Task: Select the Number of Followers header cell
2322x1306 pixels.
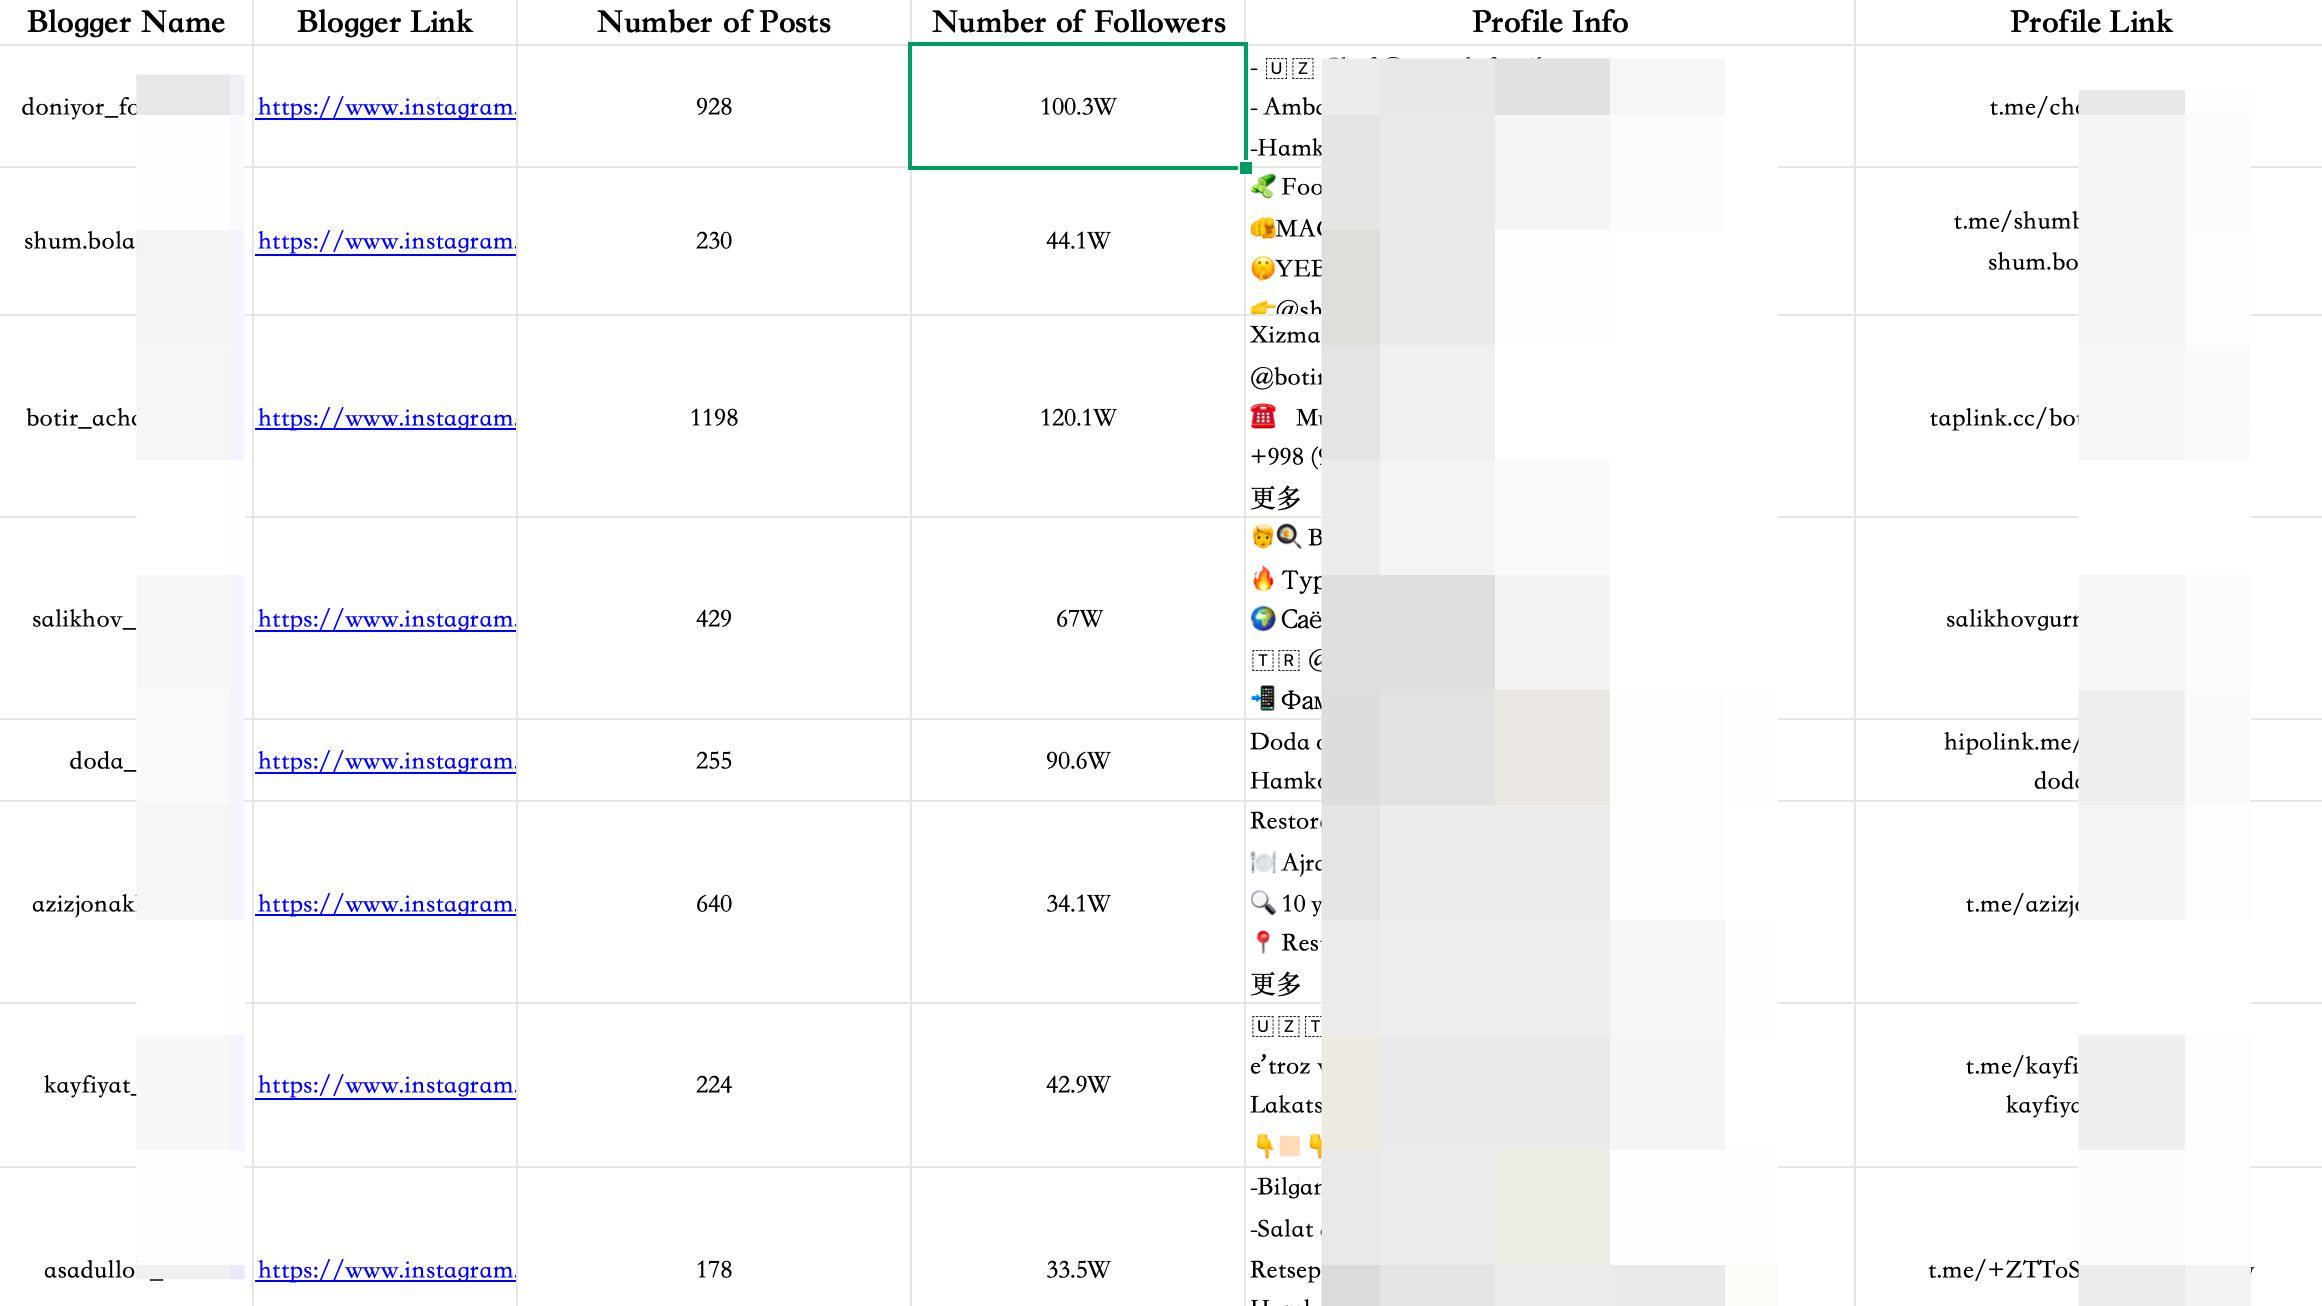Action: tap(1078, 22)
